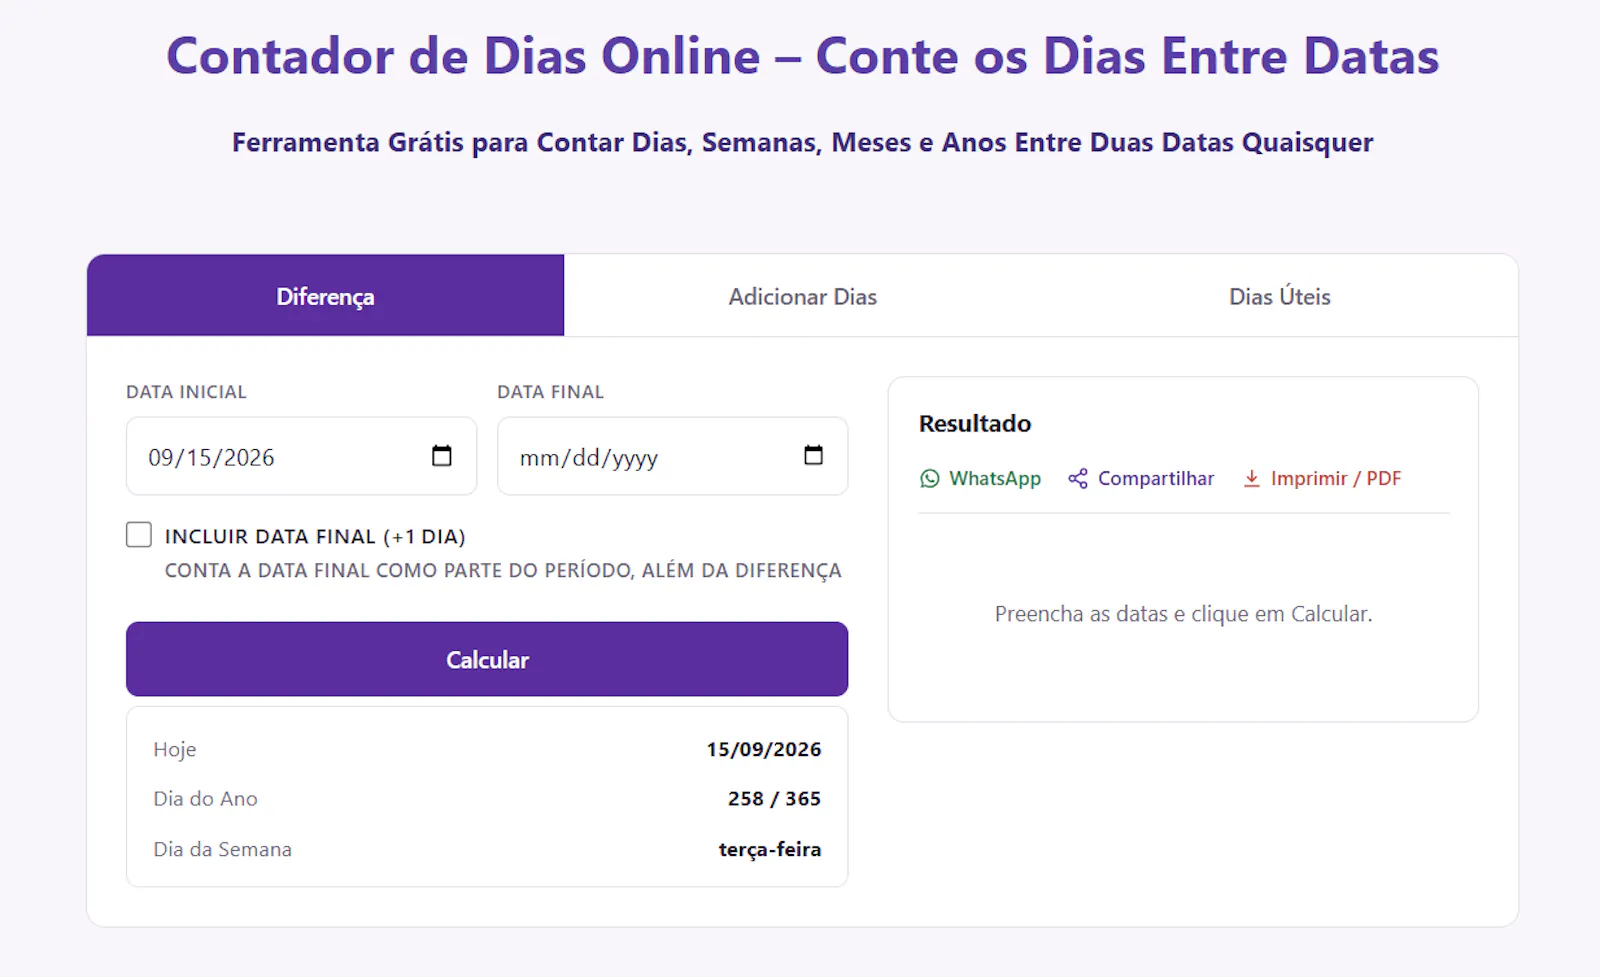Click the Dia do Ano row label
The width and height of the screenshot is (1600, 977).
pos(205,799)
